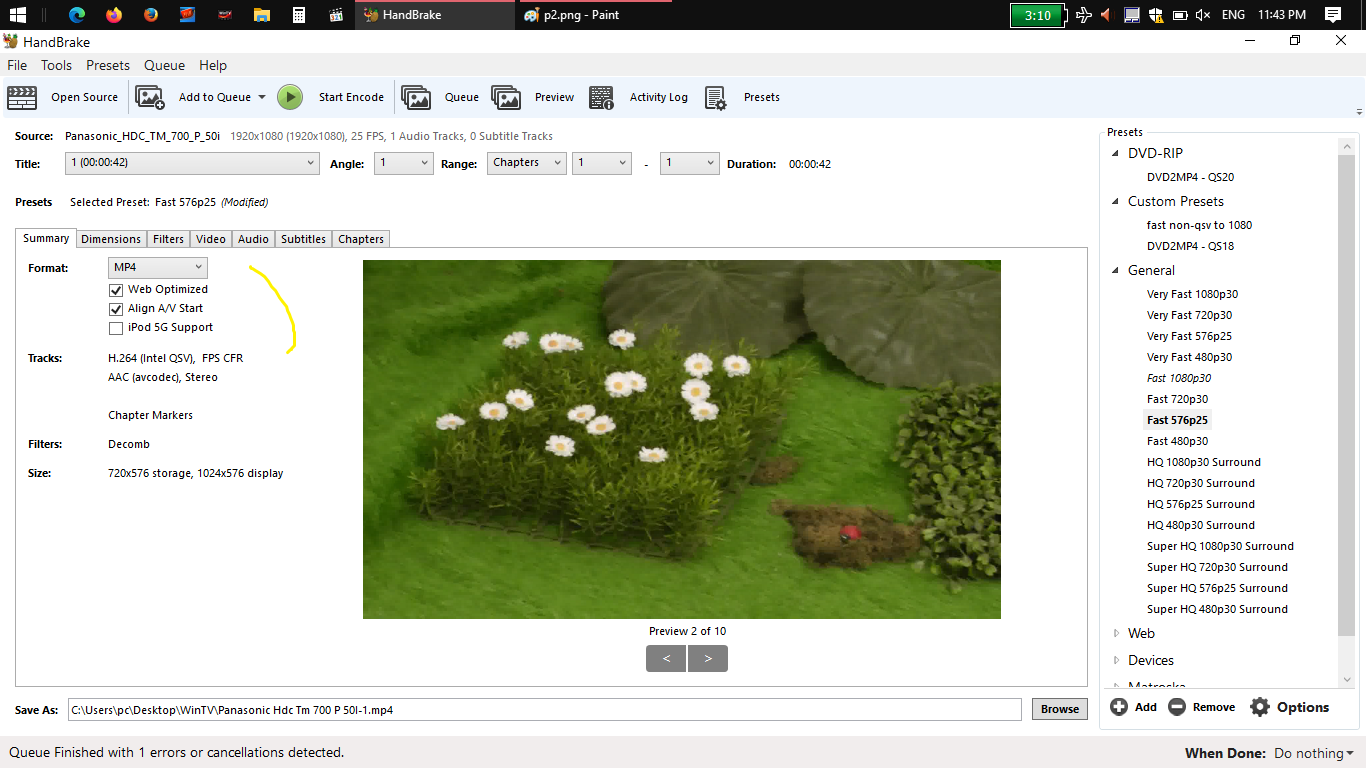
Task: Click the Options gear icon
Action: click(x=1260, y=707)
